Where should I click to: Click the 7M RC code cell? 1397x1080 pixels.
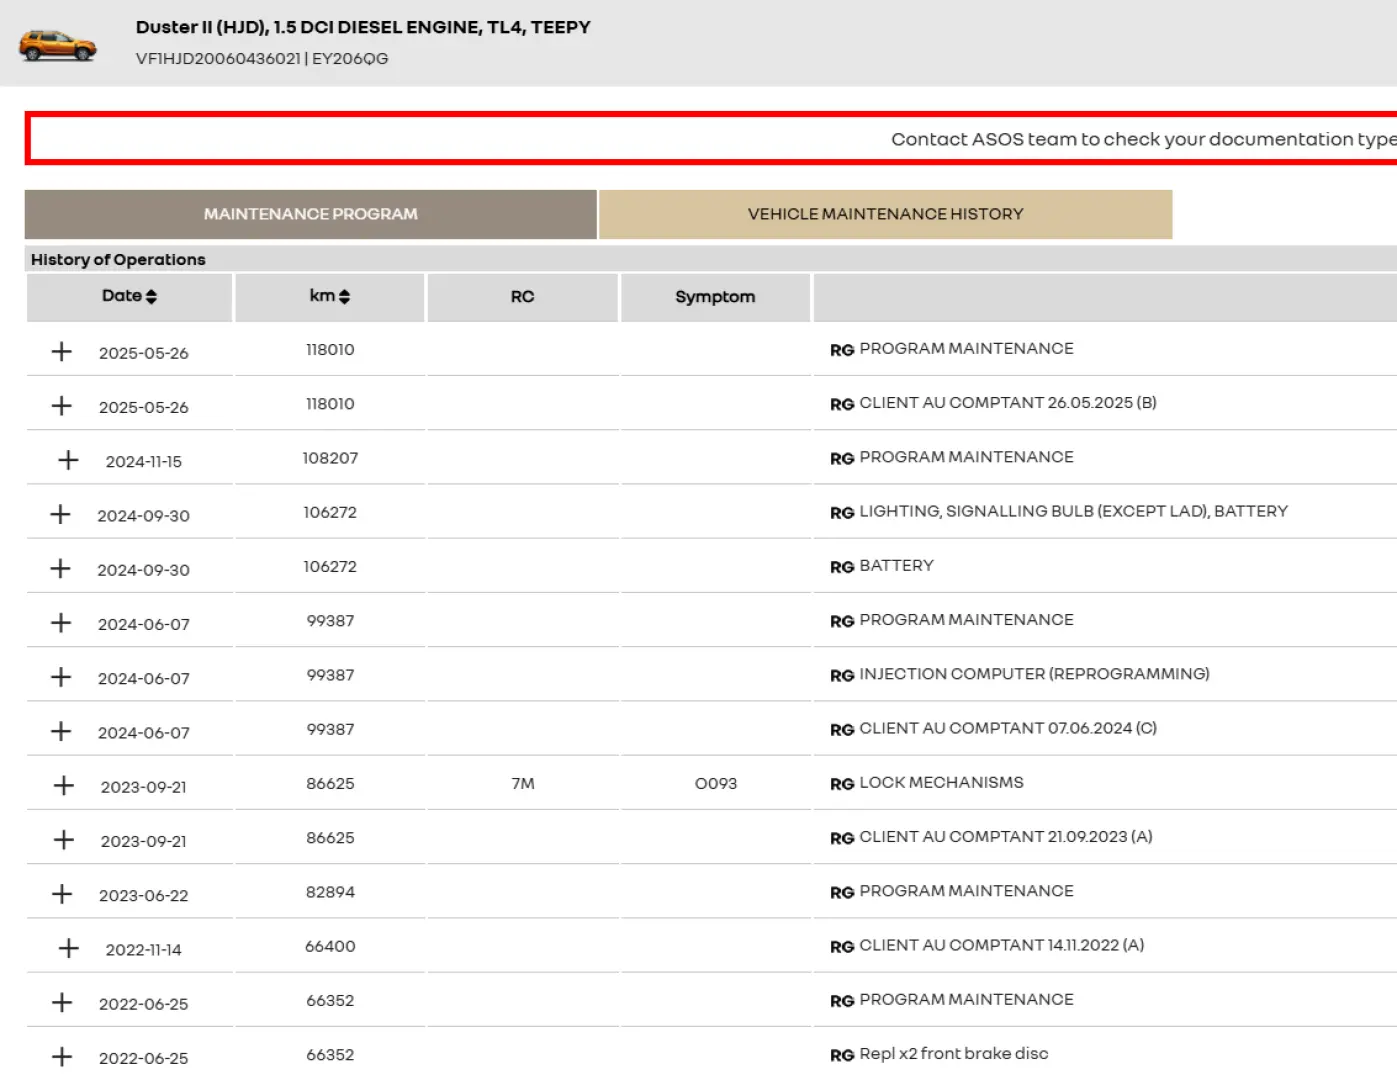523,784
